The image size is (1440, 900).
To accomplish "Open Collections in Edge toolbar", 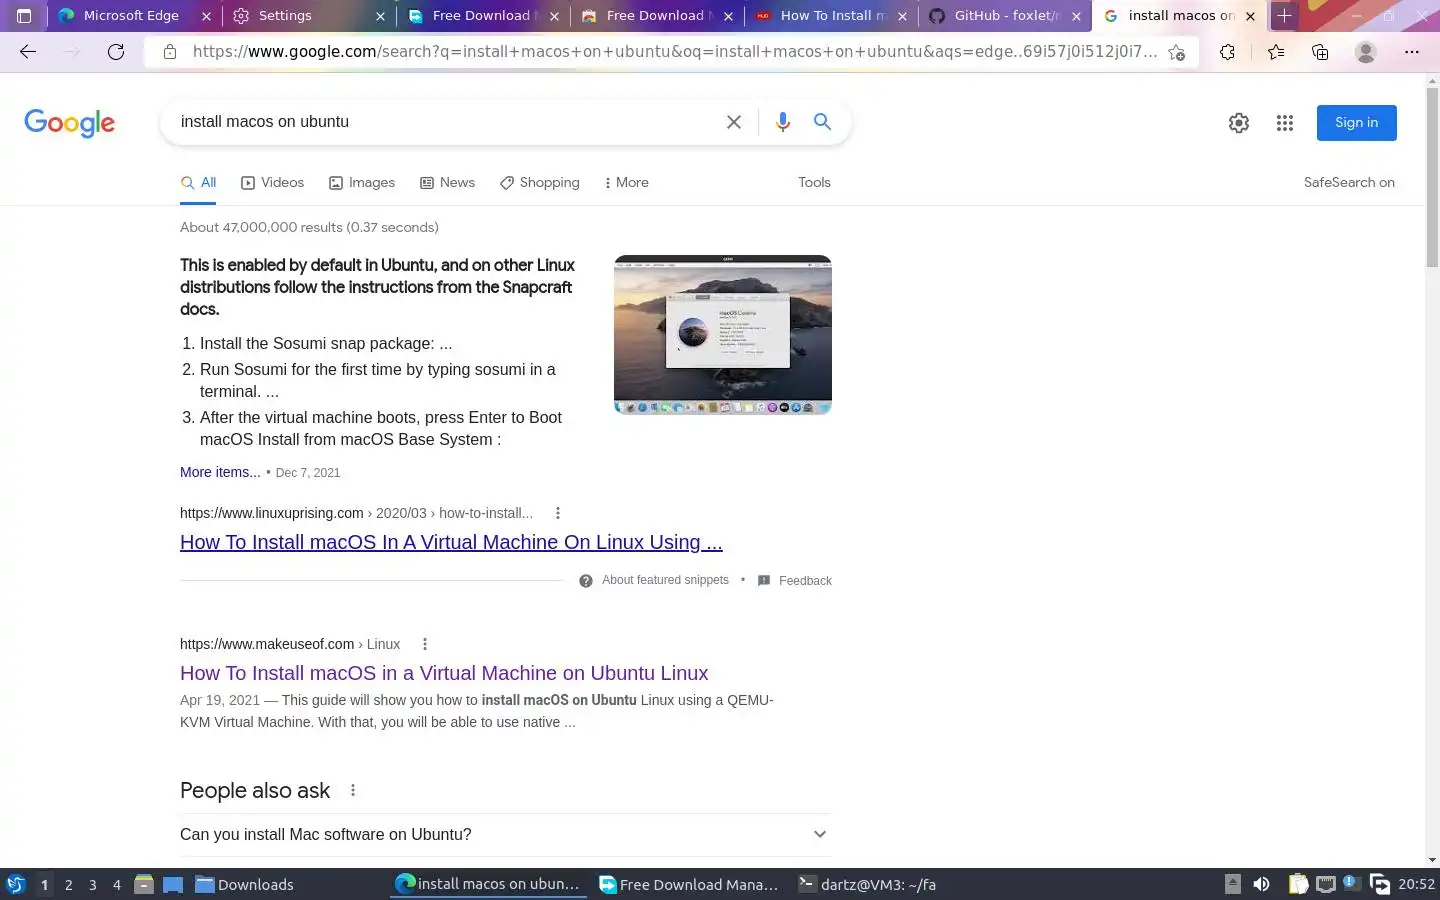I will tap(1320, 52).
